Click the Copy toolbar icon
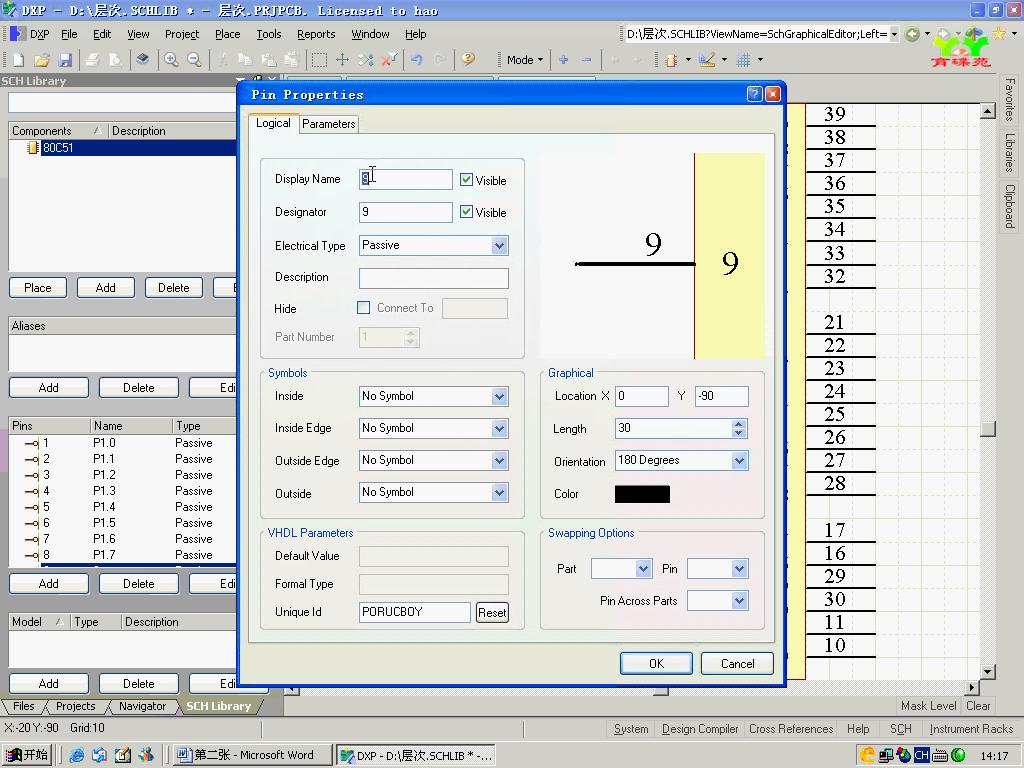Viewport: 1024px width, 768px height. (x=245, y=60)
